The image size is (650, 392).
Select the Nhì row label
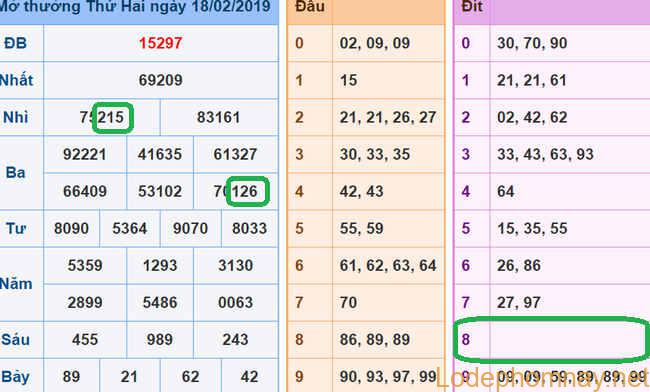point(16,117)
